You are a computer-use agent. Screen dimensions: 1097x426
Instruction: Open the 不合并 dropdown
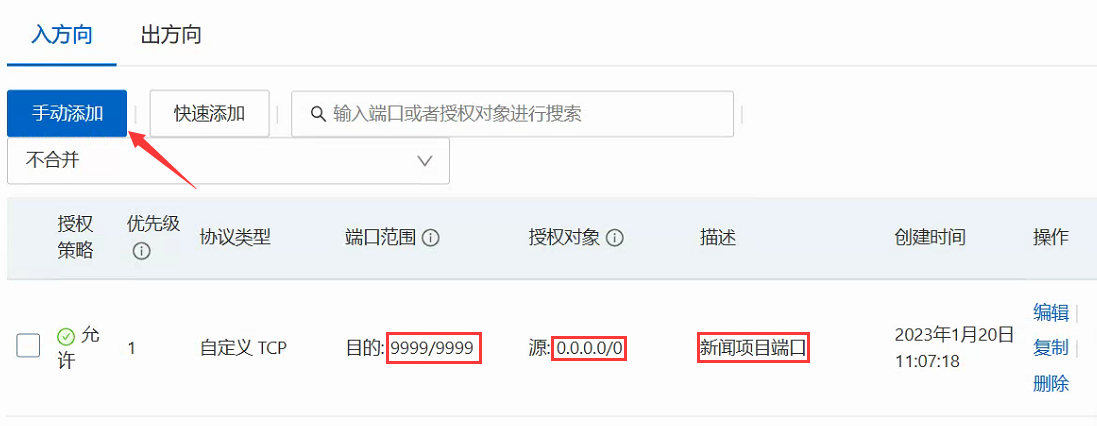click(x=228, y=161)
